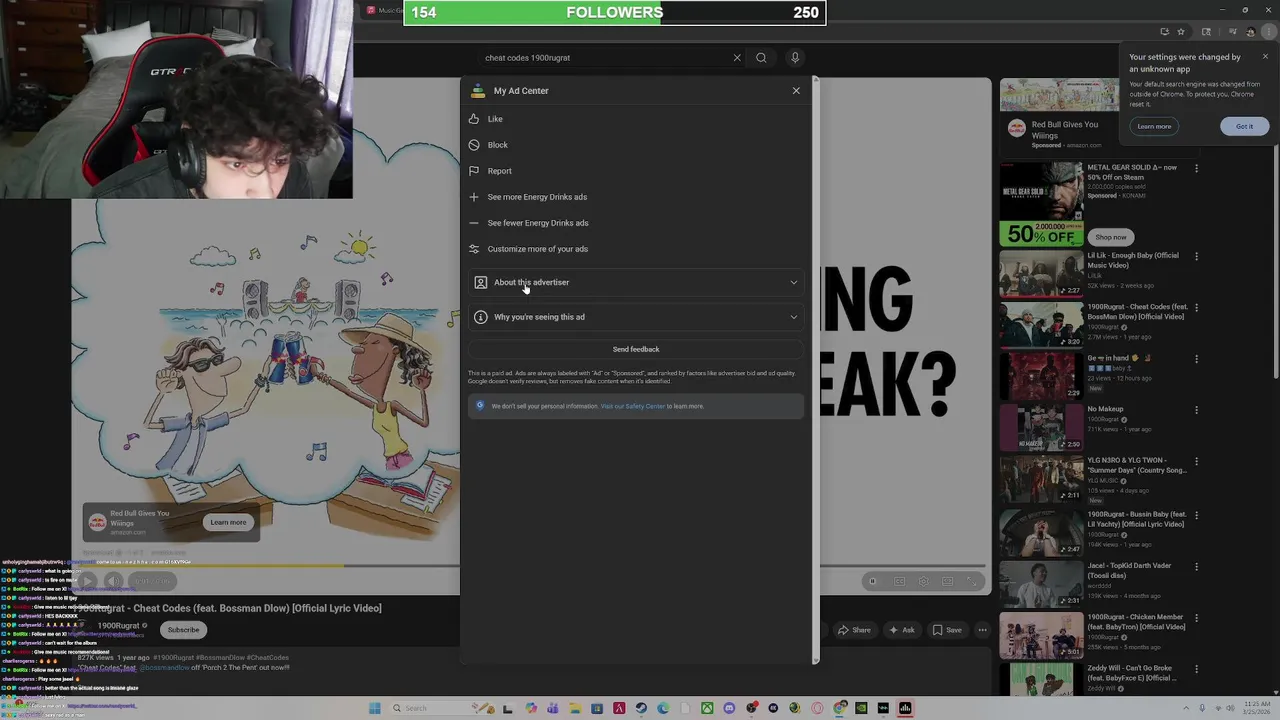This screenshot has height=720, width=1280.
Task: Expand Why you're seeing this ad
Action: click(x=636, y=317)
